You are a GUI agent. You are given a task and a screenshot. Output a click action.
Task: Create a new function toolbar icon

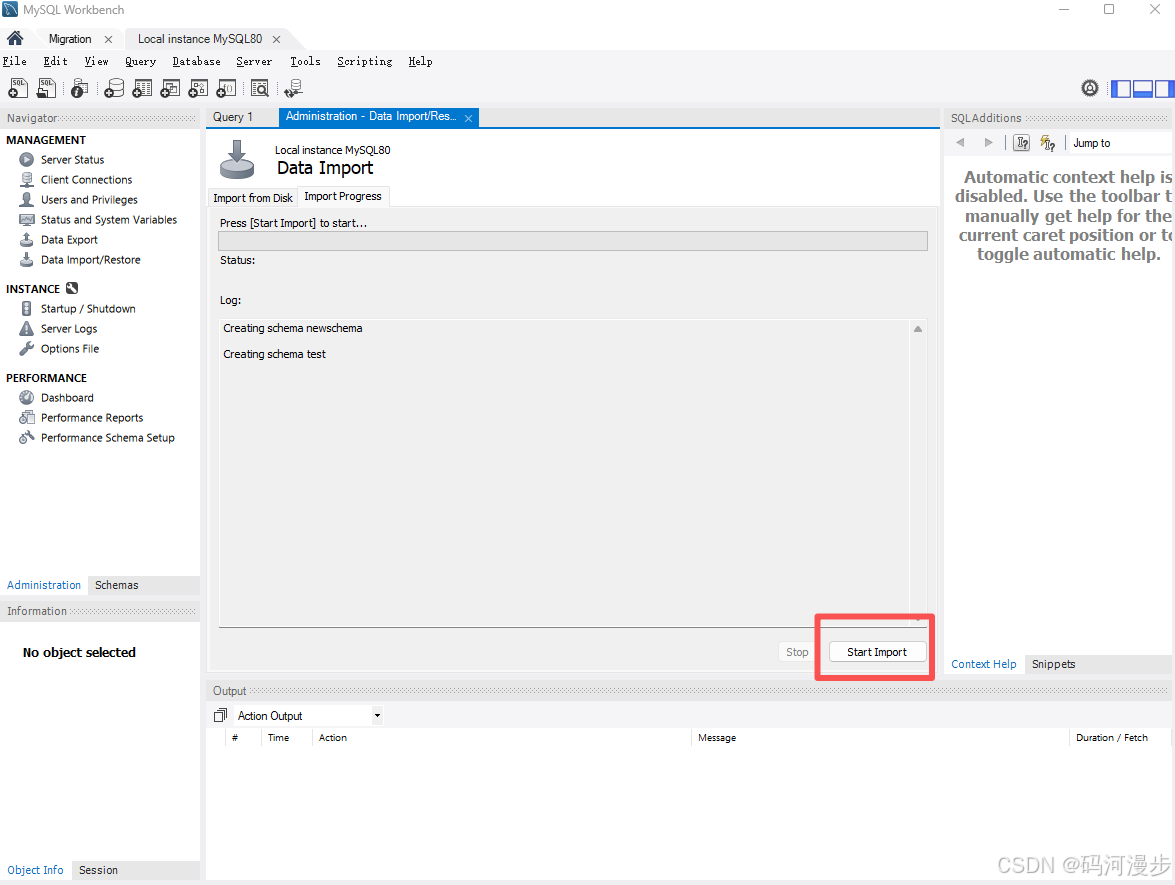(x=226, y=88)
